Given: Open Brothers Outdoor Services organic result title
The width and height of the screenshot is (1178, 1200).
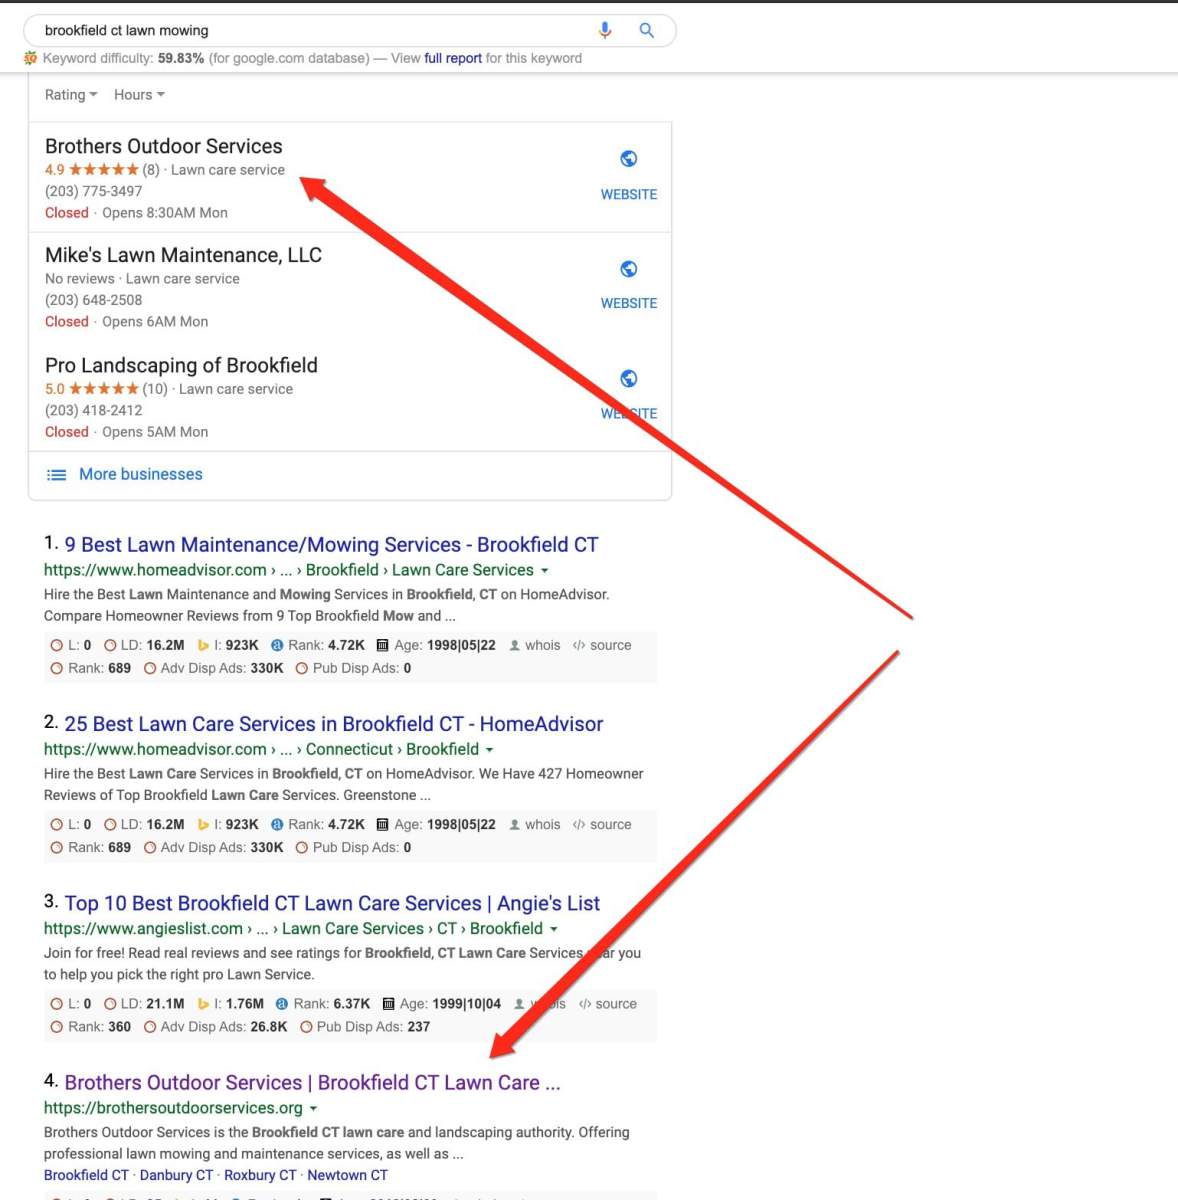Looking at the screenshot, I should tap(312, 1082).
